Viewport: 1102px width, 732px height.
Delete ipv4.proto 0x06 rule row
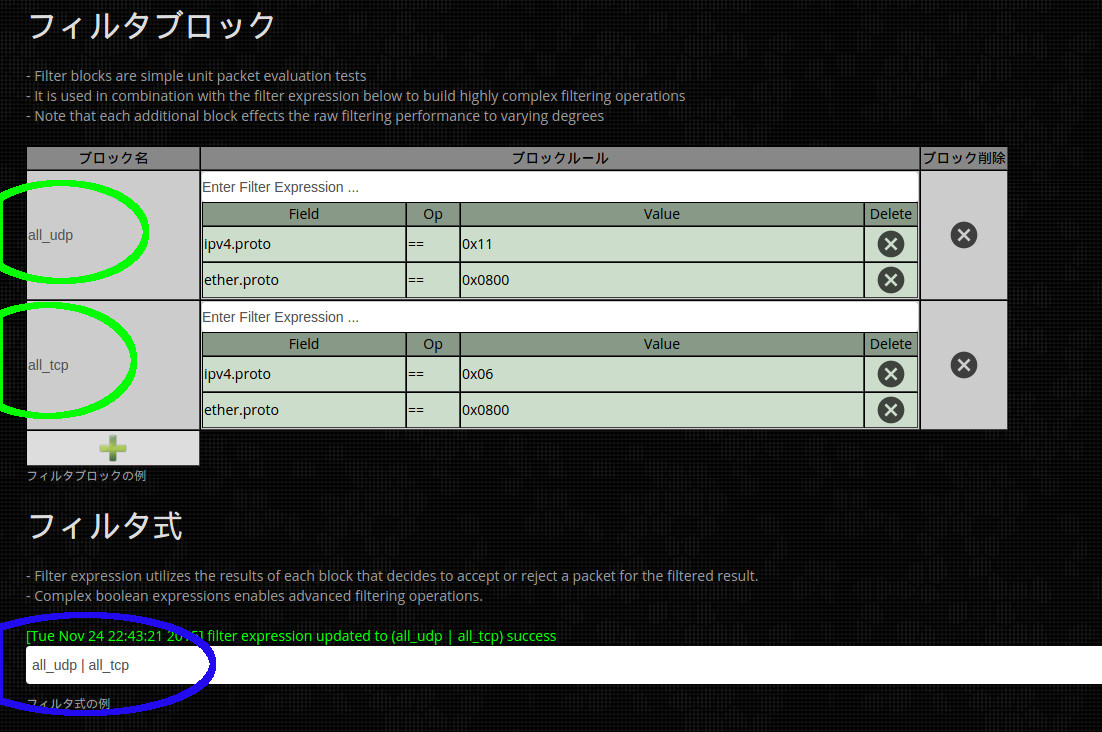[x=890, y=374]
